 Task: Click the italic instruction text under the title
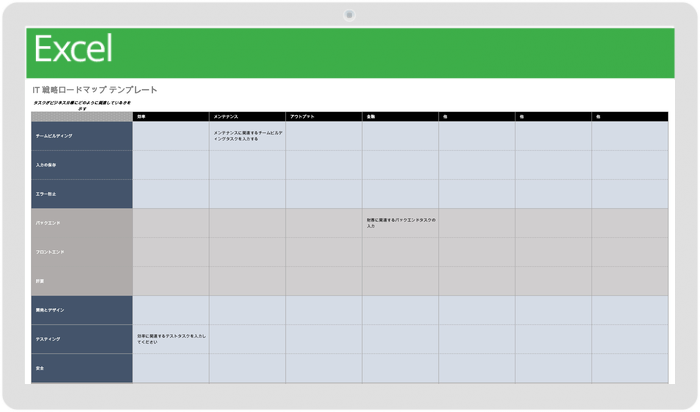pos(82,105)
